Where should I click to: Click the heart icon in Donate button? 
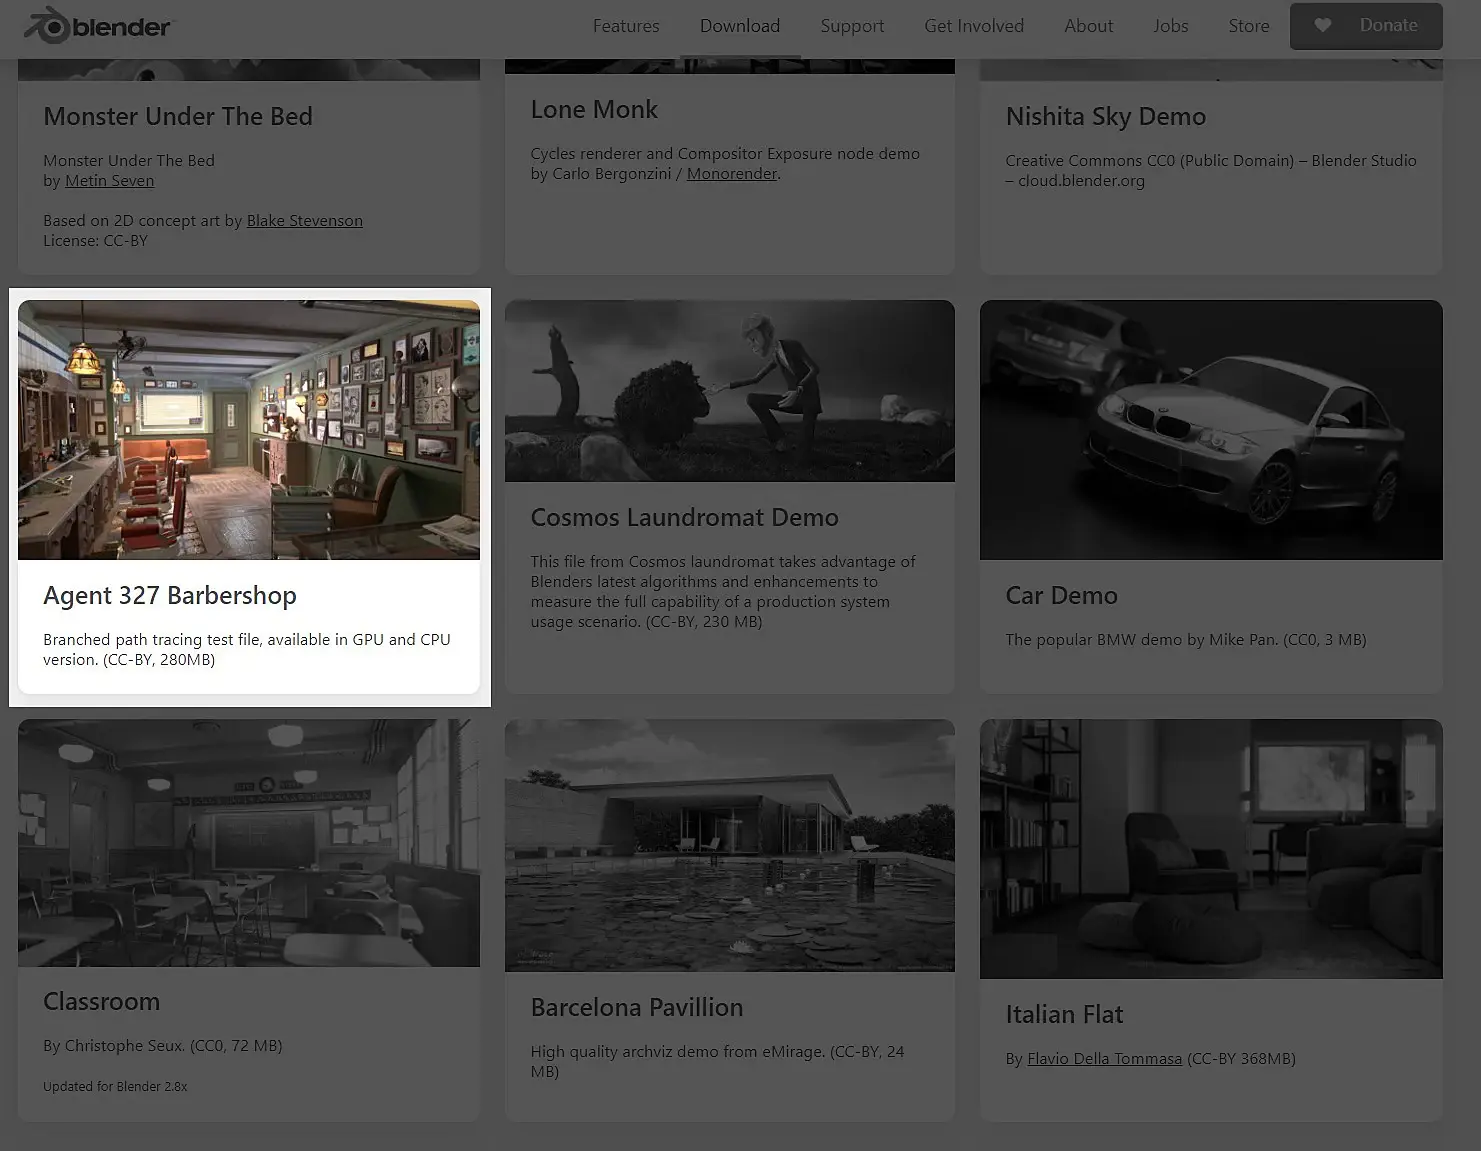point(1322,26)
